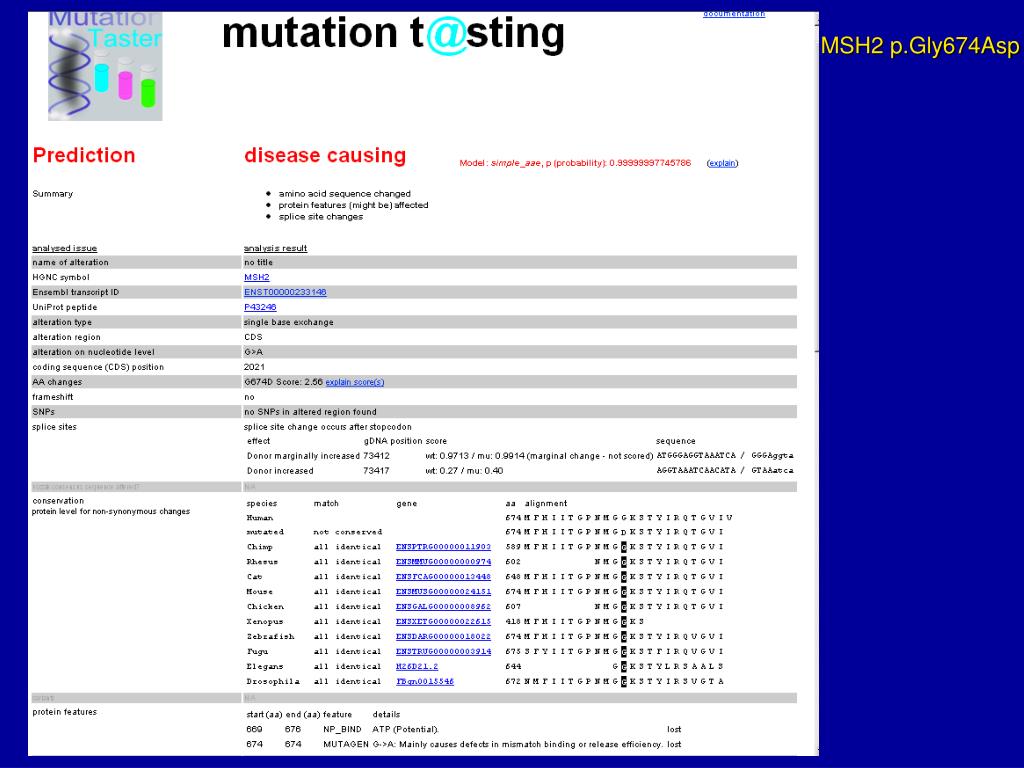Screen dimensions: 1024x768
Task: Follow the Zebrafish gene link
Action: pos(443,637)
